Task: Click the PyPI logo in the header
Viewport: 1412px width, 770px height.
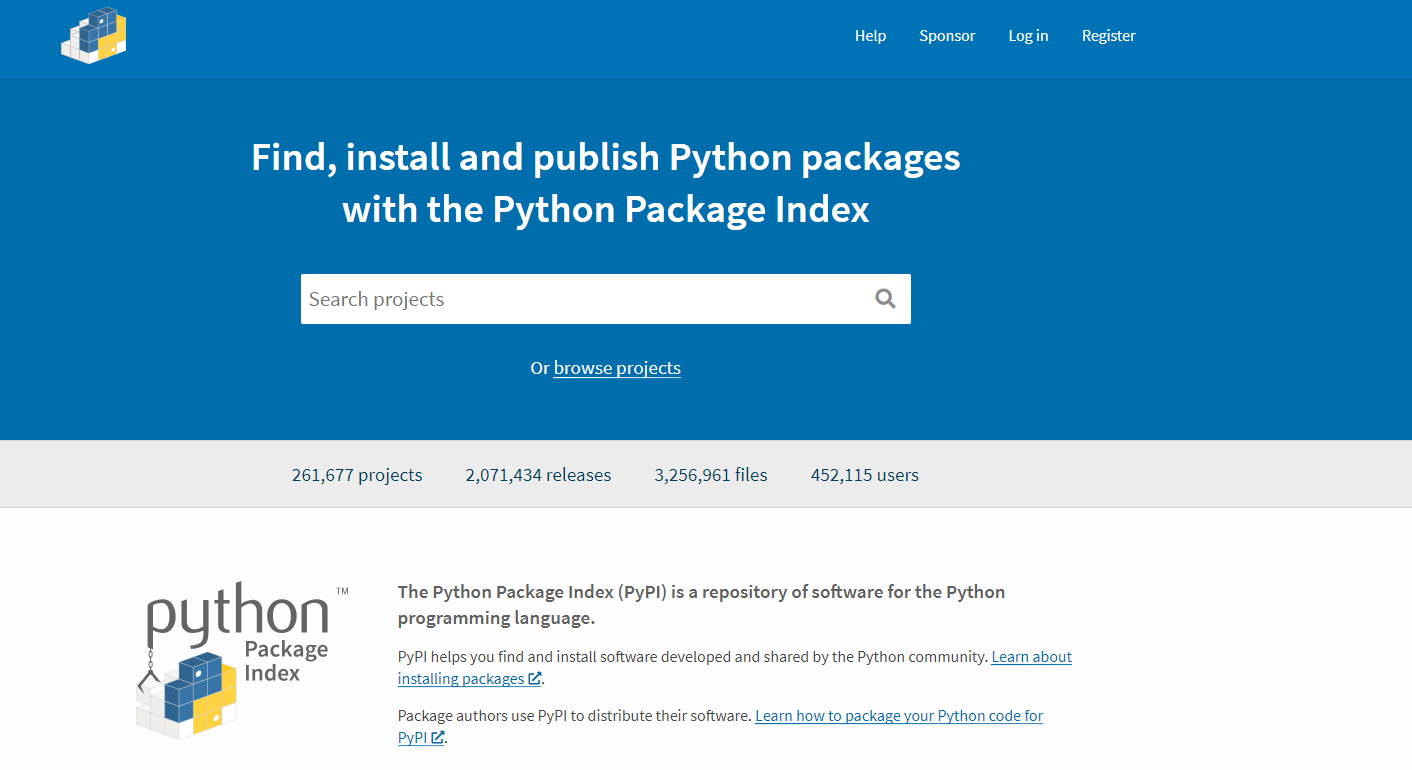Action: pos(93,35)
